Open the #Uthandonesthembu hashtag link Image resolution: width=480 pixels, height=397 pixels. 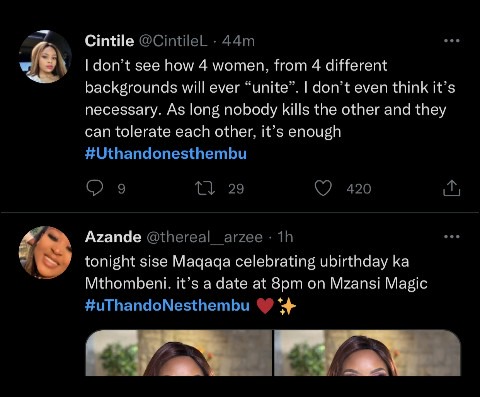[166, 154]
